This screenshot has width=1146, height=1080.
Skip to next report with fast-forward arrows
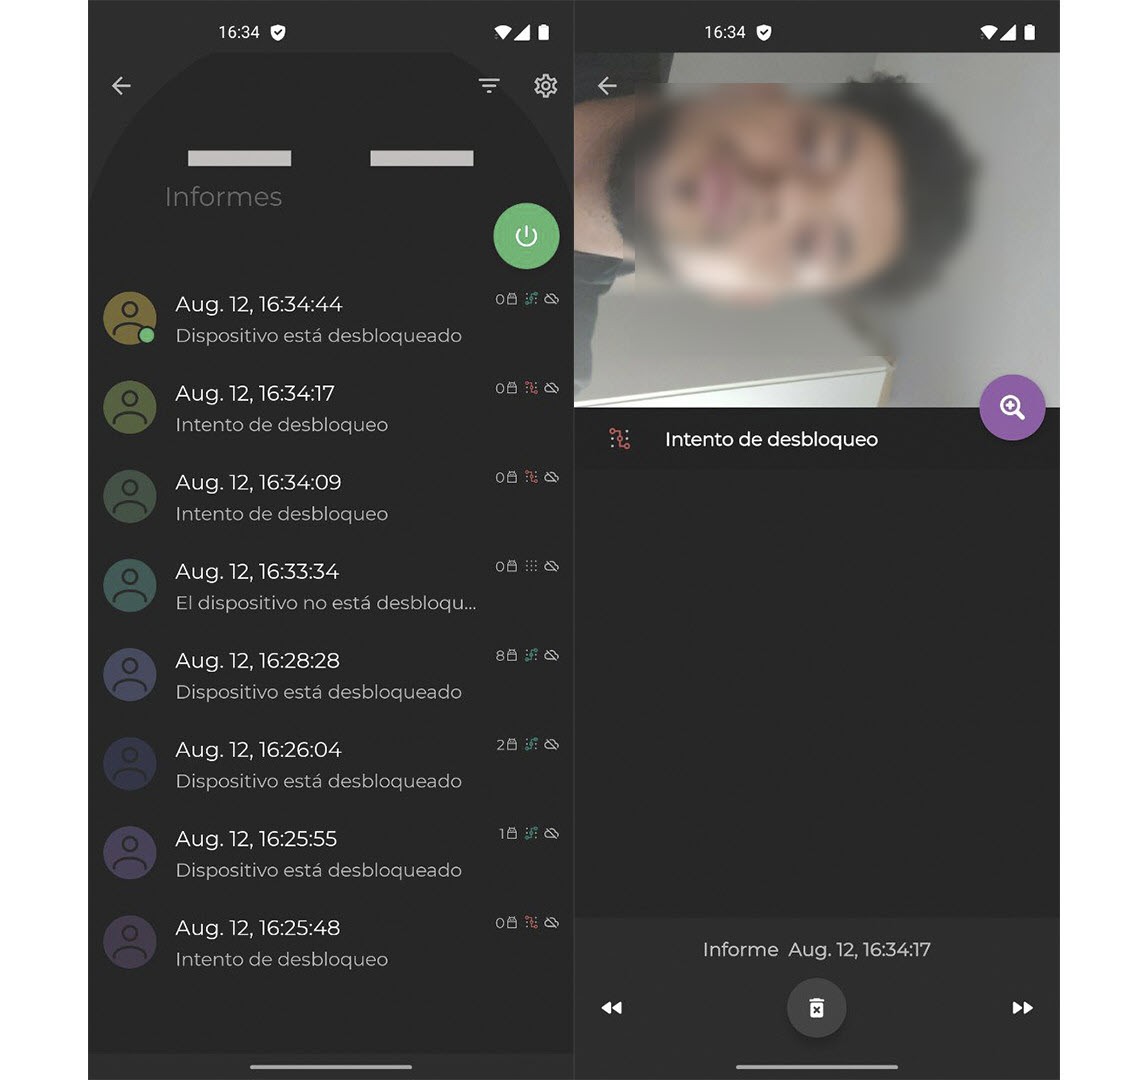click(1022, 1008)
